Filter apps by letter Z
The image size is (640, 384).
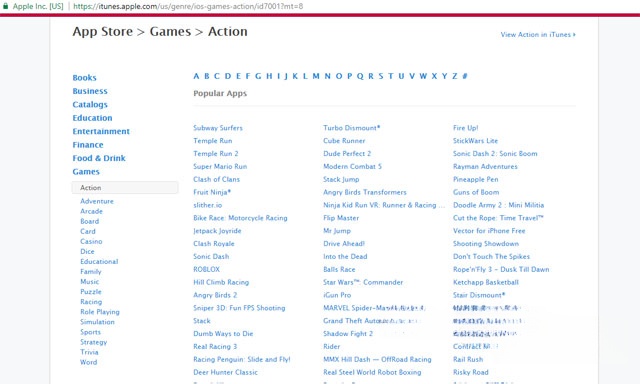point(454,76)
